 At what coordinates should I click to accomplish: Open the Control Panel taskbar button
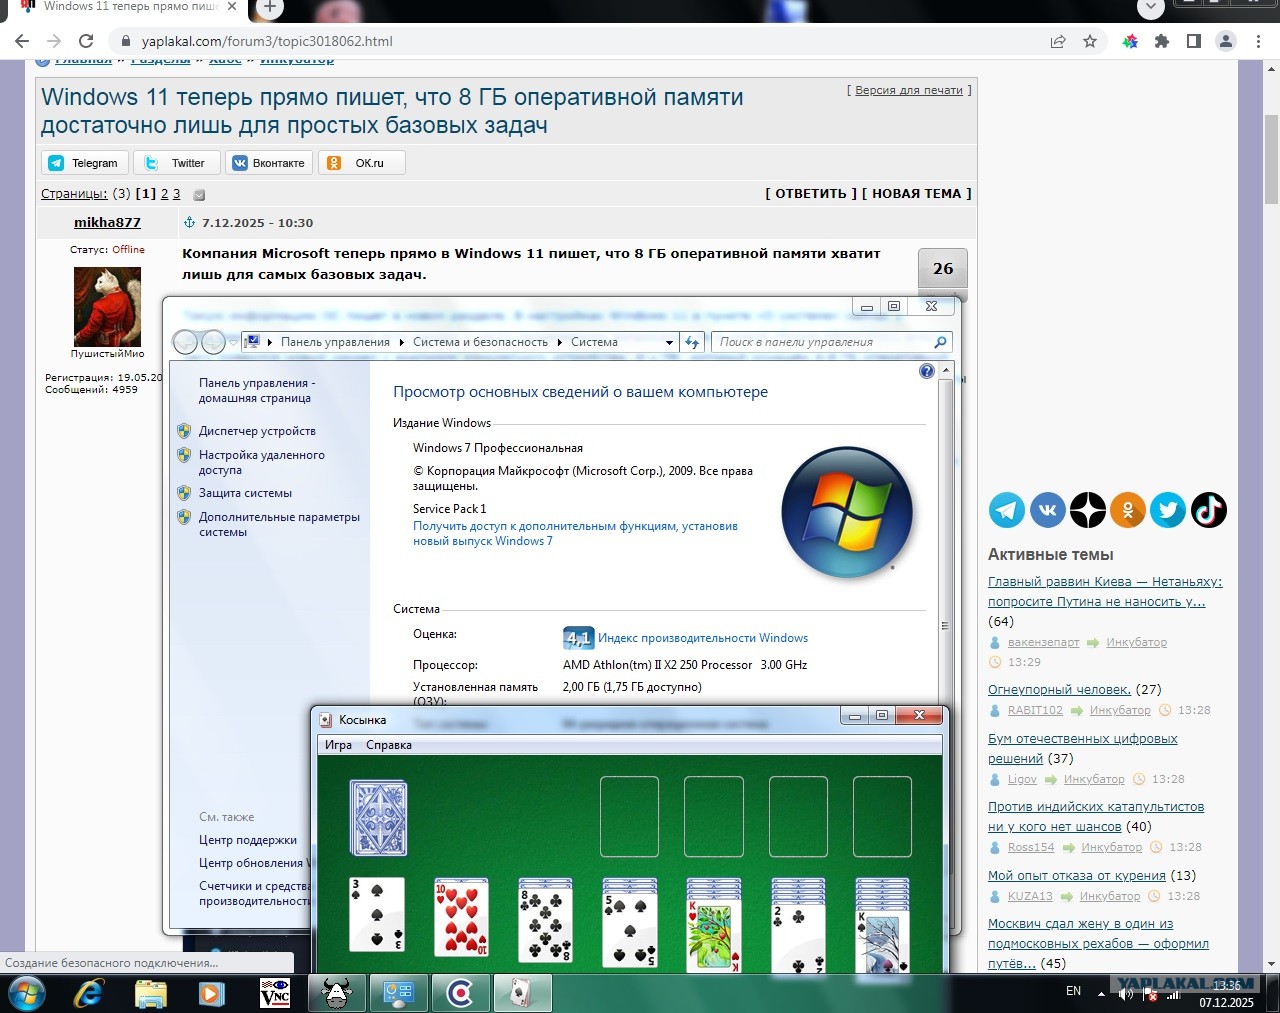[x=398, y=993]
